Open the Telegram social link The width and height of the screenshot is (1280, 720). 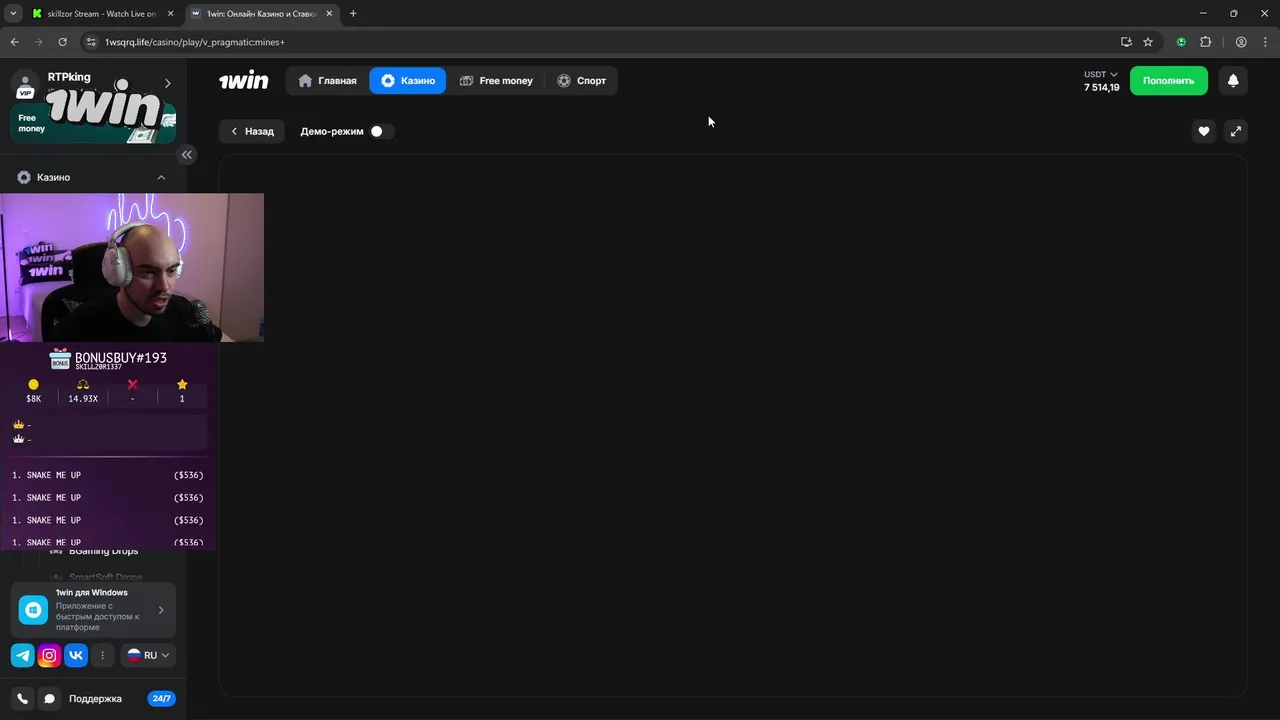point(22,656)
